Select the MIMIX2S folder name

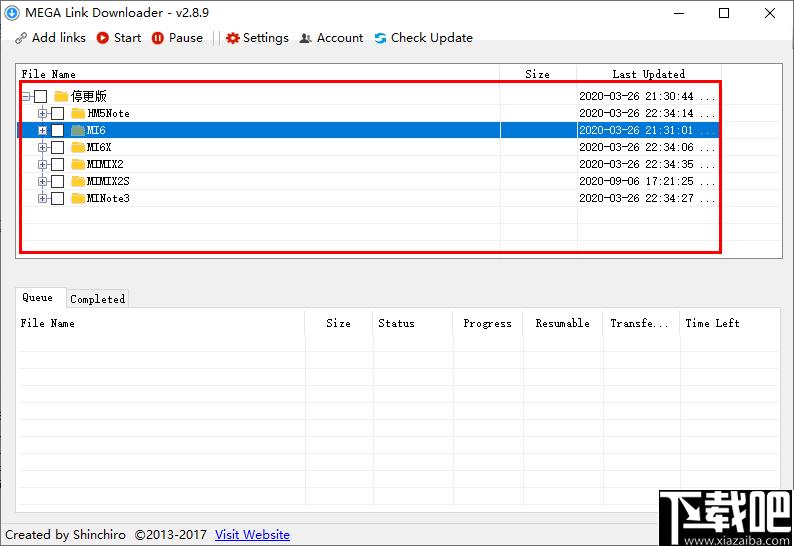(108, 181)
